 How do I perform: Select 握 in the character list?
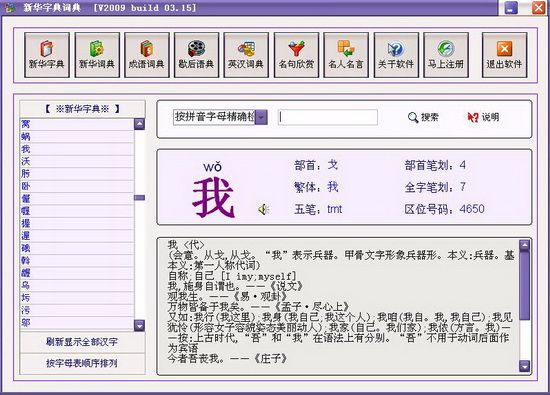pos(77,223)
